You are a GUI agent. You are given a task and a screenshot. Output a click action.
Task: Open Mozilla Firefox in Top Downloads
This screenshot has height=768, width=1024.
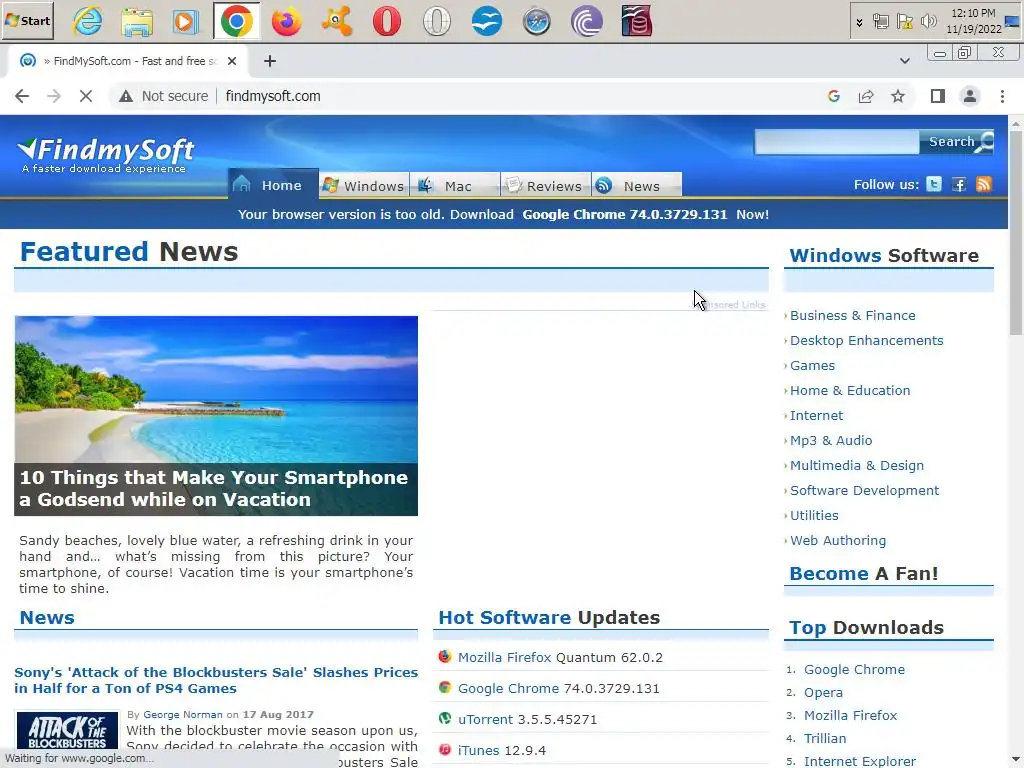850,715
